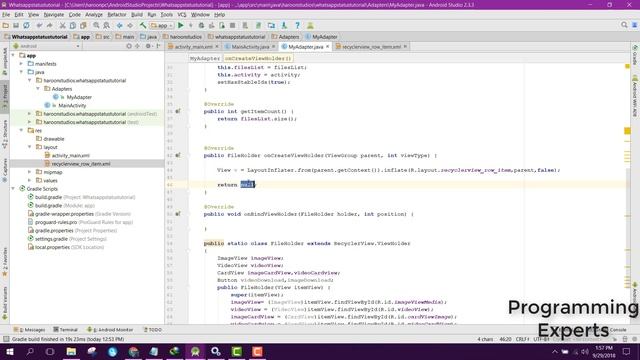
Task: Collapse the layout folder arrow
Action: (x=29, y=147)
